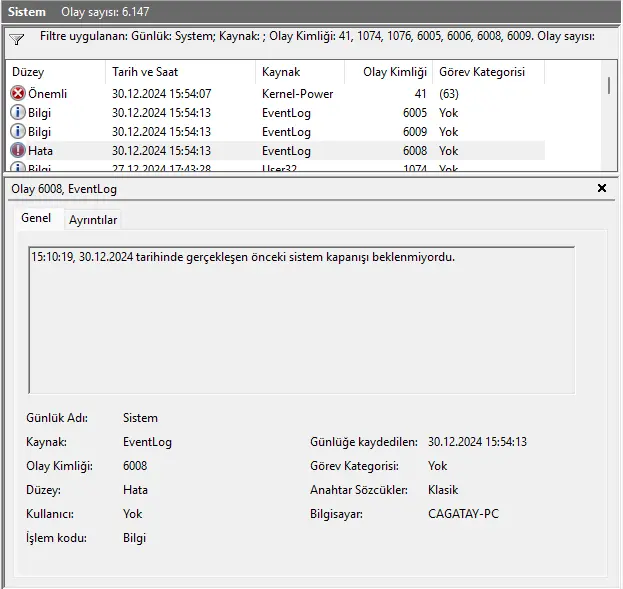Sort by Tarih ve Saat column

(x=181, y=72)
